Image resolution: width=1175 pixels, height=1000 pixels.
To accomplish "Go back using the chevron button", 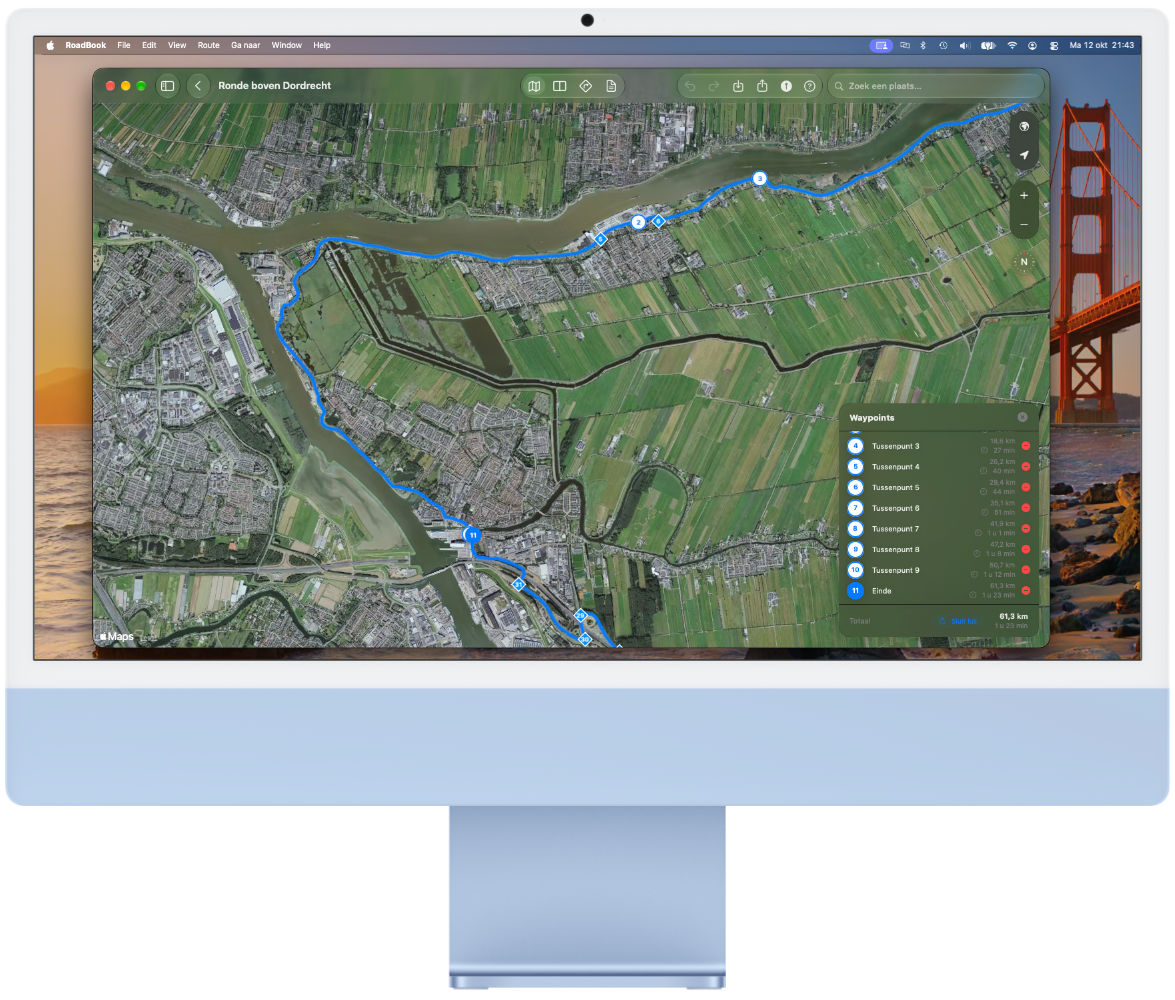I will pyautogui.click(x=198, y=86).
